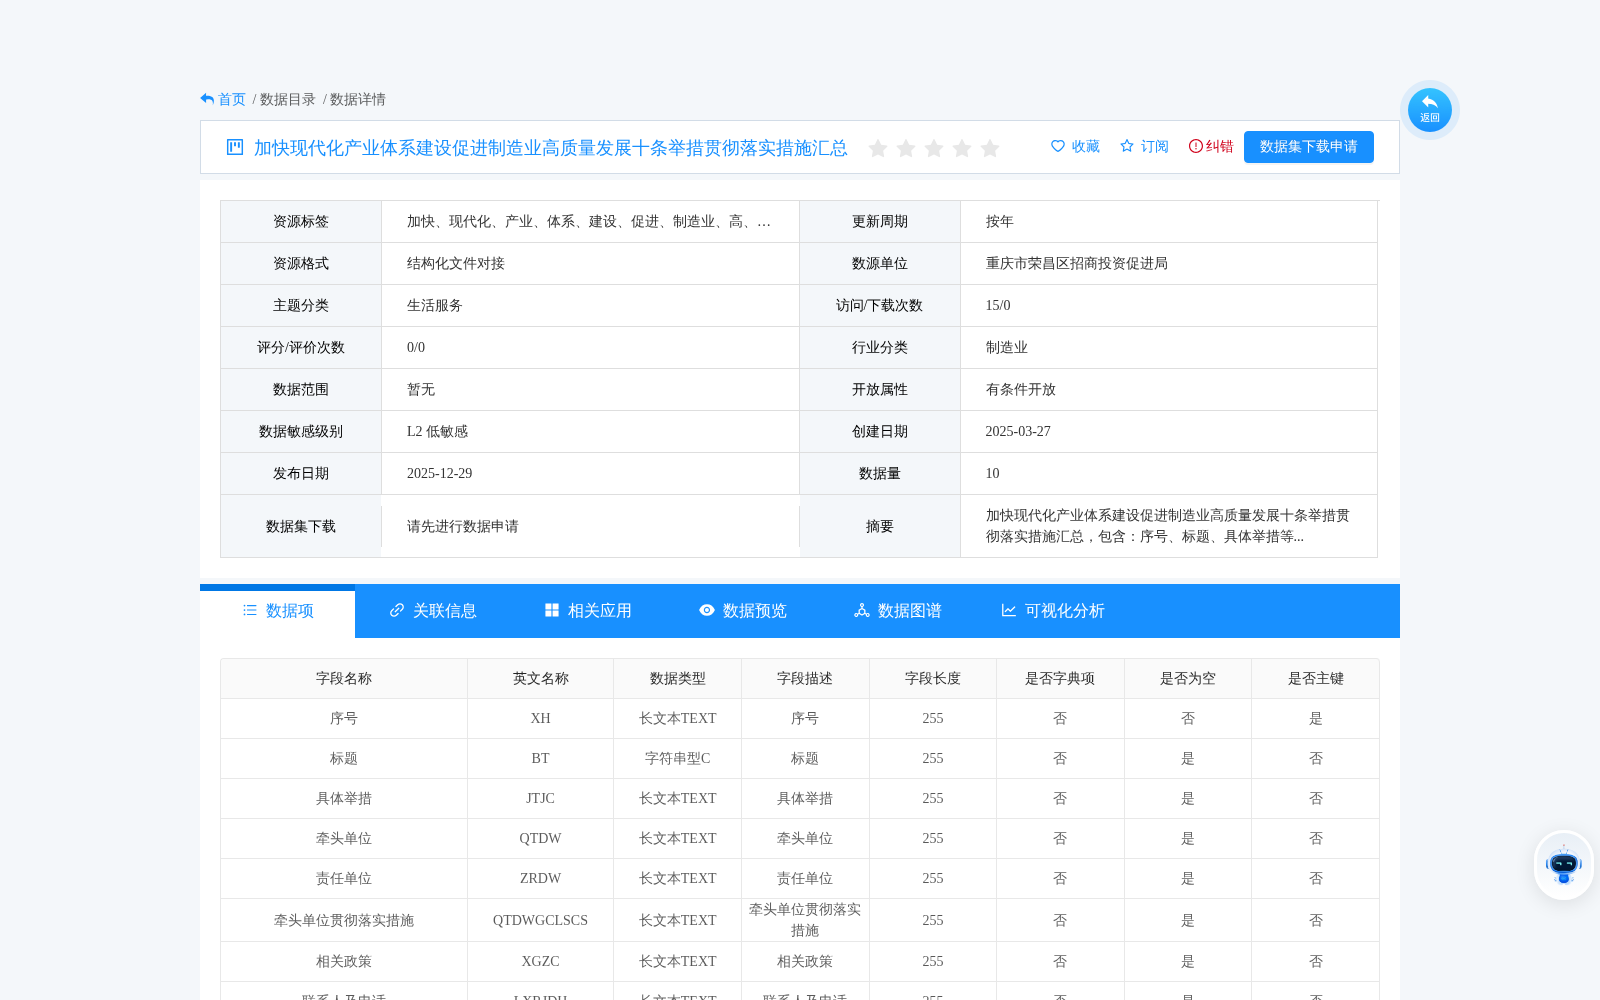Click the 订阅 label beside the star

1155,146
